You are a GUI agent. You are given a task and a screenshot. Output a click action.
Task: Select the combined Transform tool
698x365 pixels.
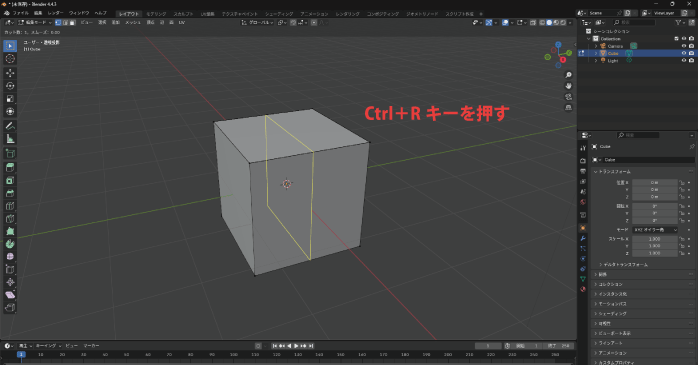(10, 112)
